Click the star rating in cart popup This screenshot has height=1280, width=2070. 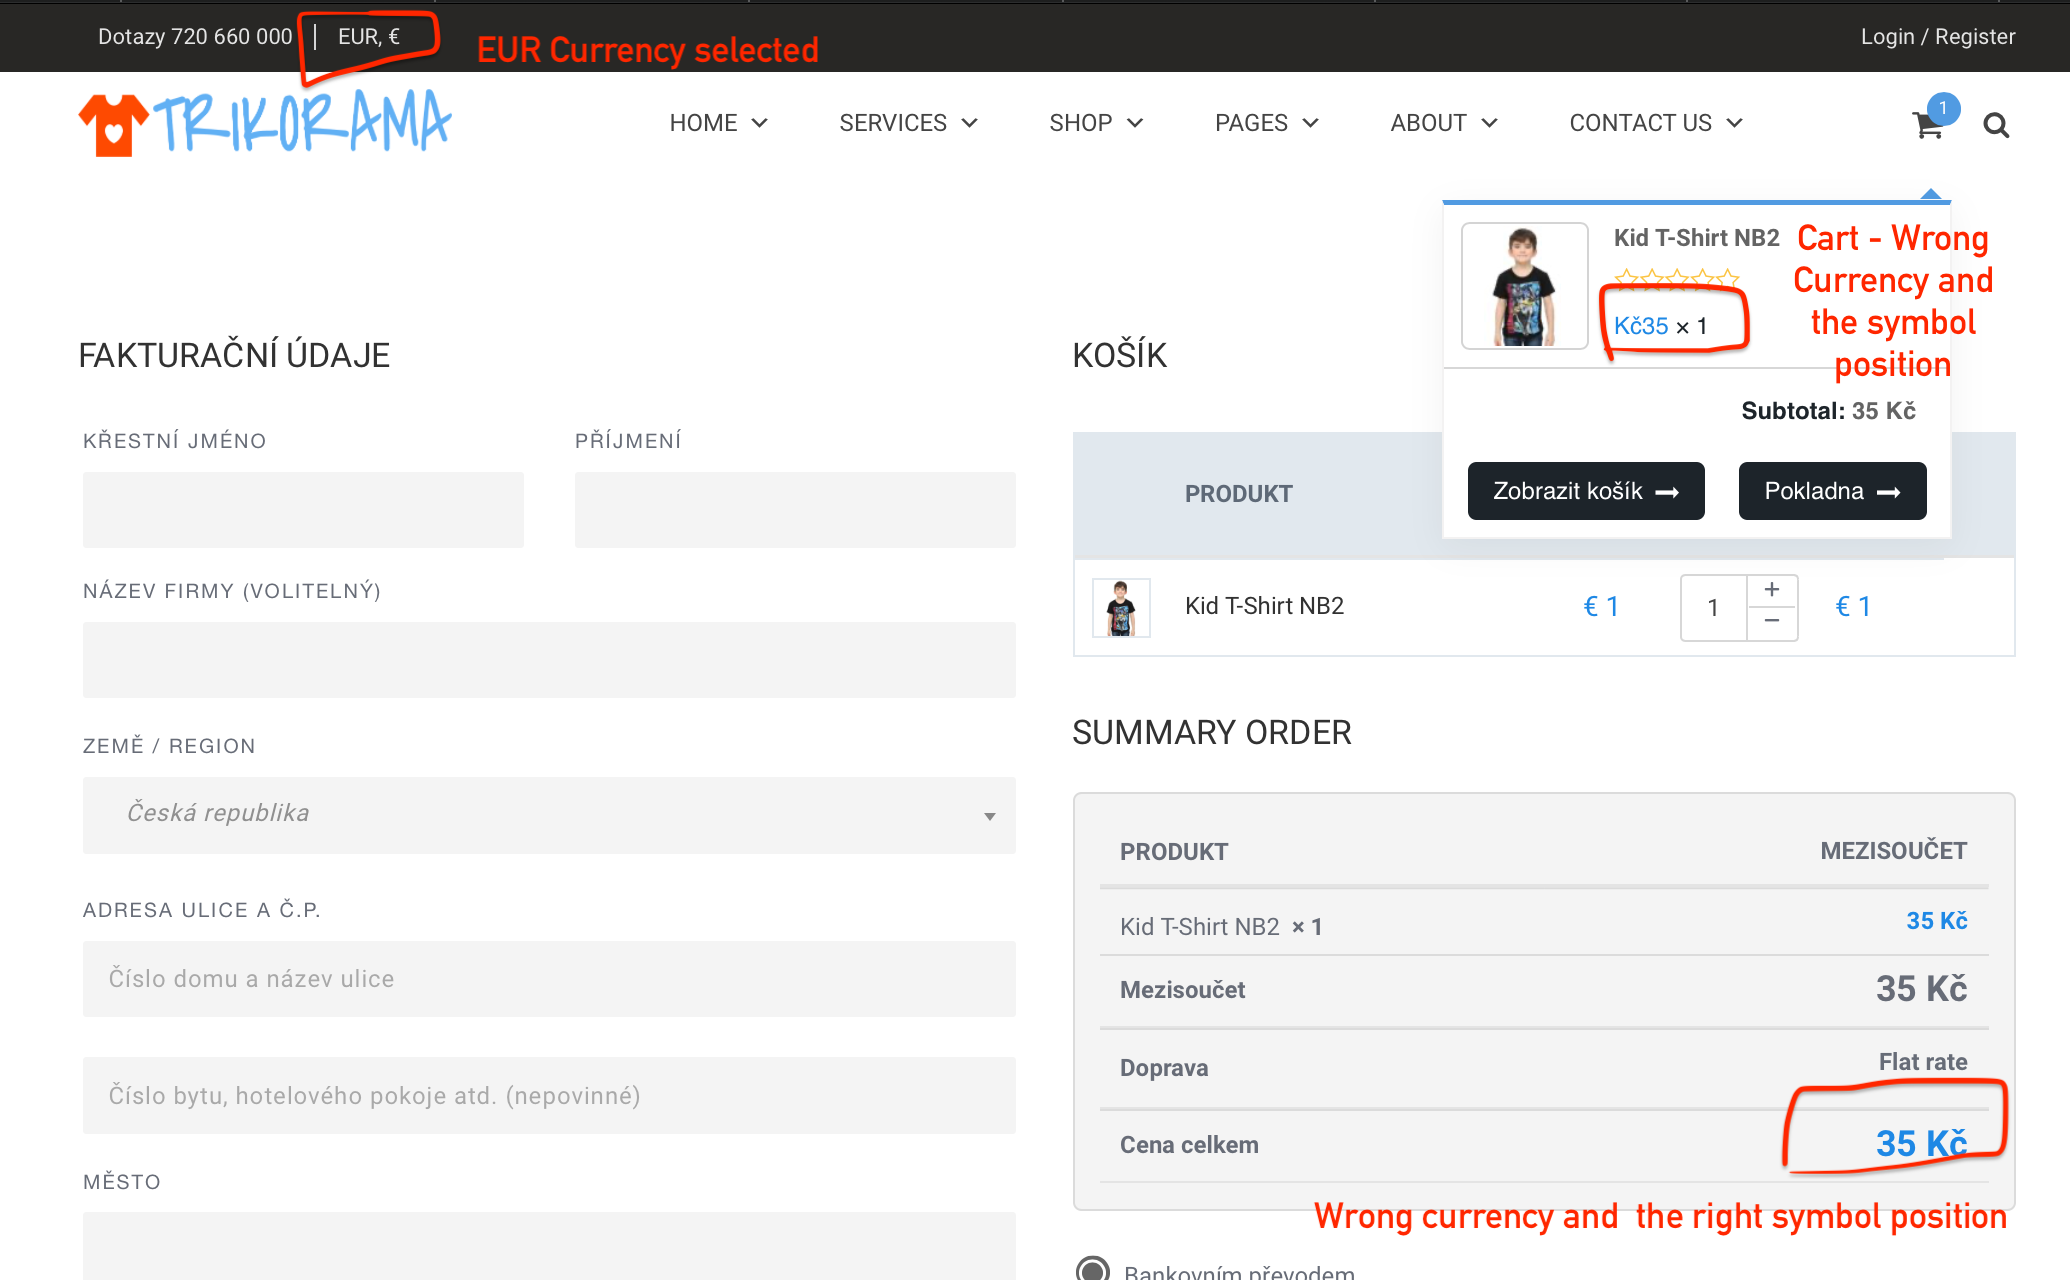1676,278
